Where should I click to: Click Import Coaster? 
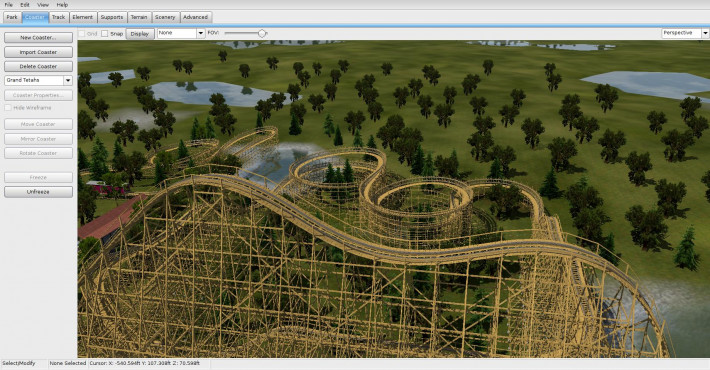38,52
